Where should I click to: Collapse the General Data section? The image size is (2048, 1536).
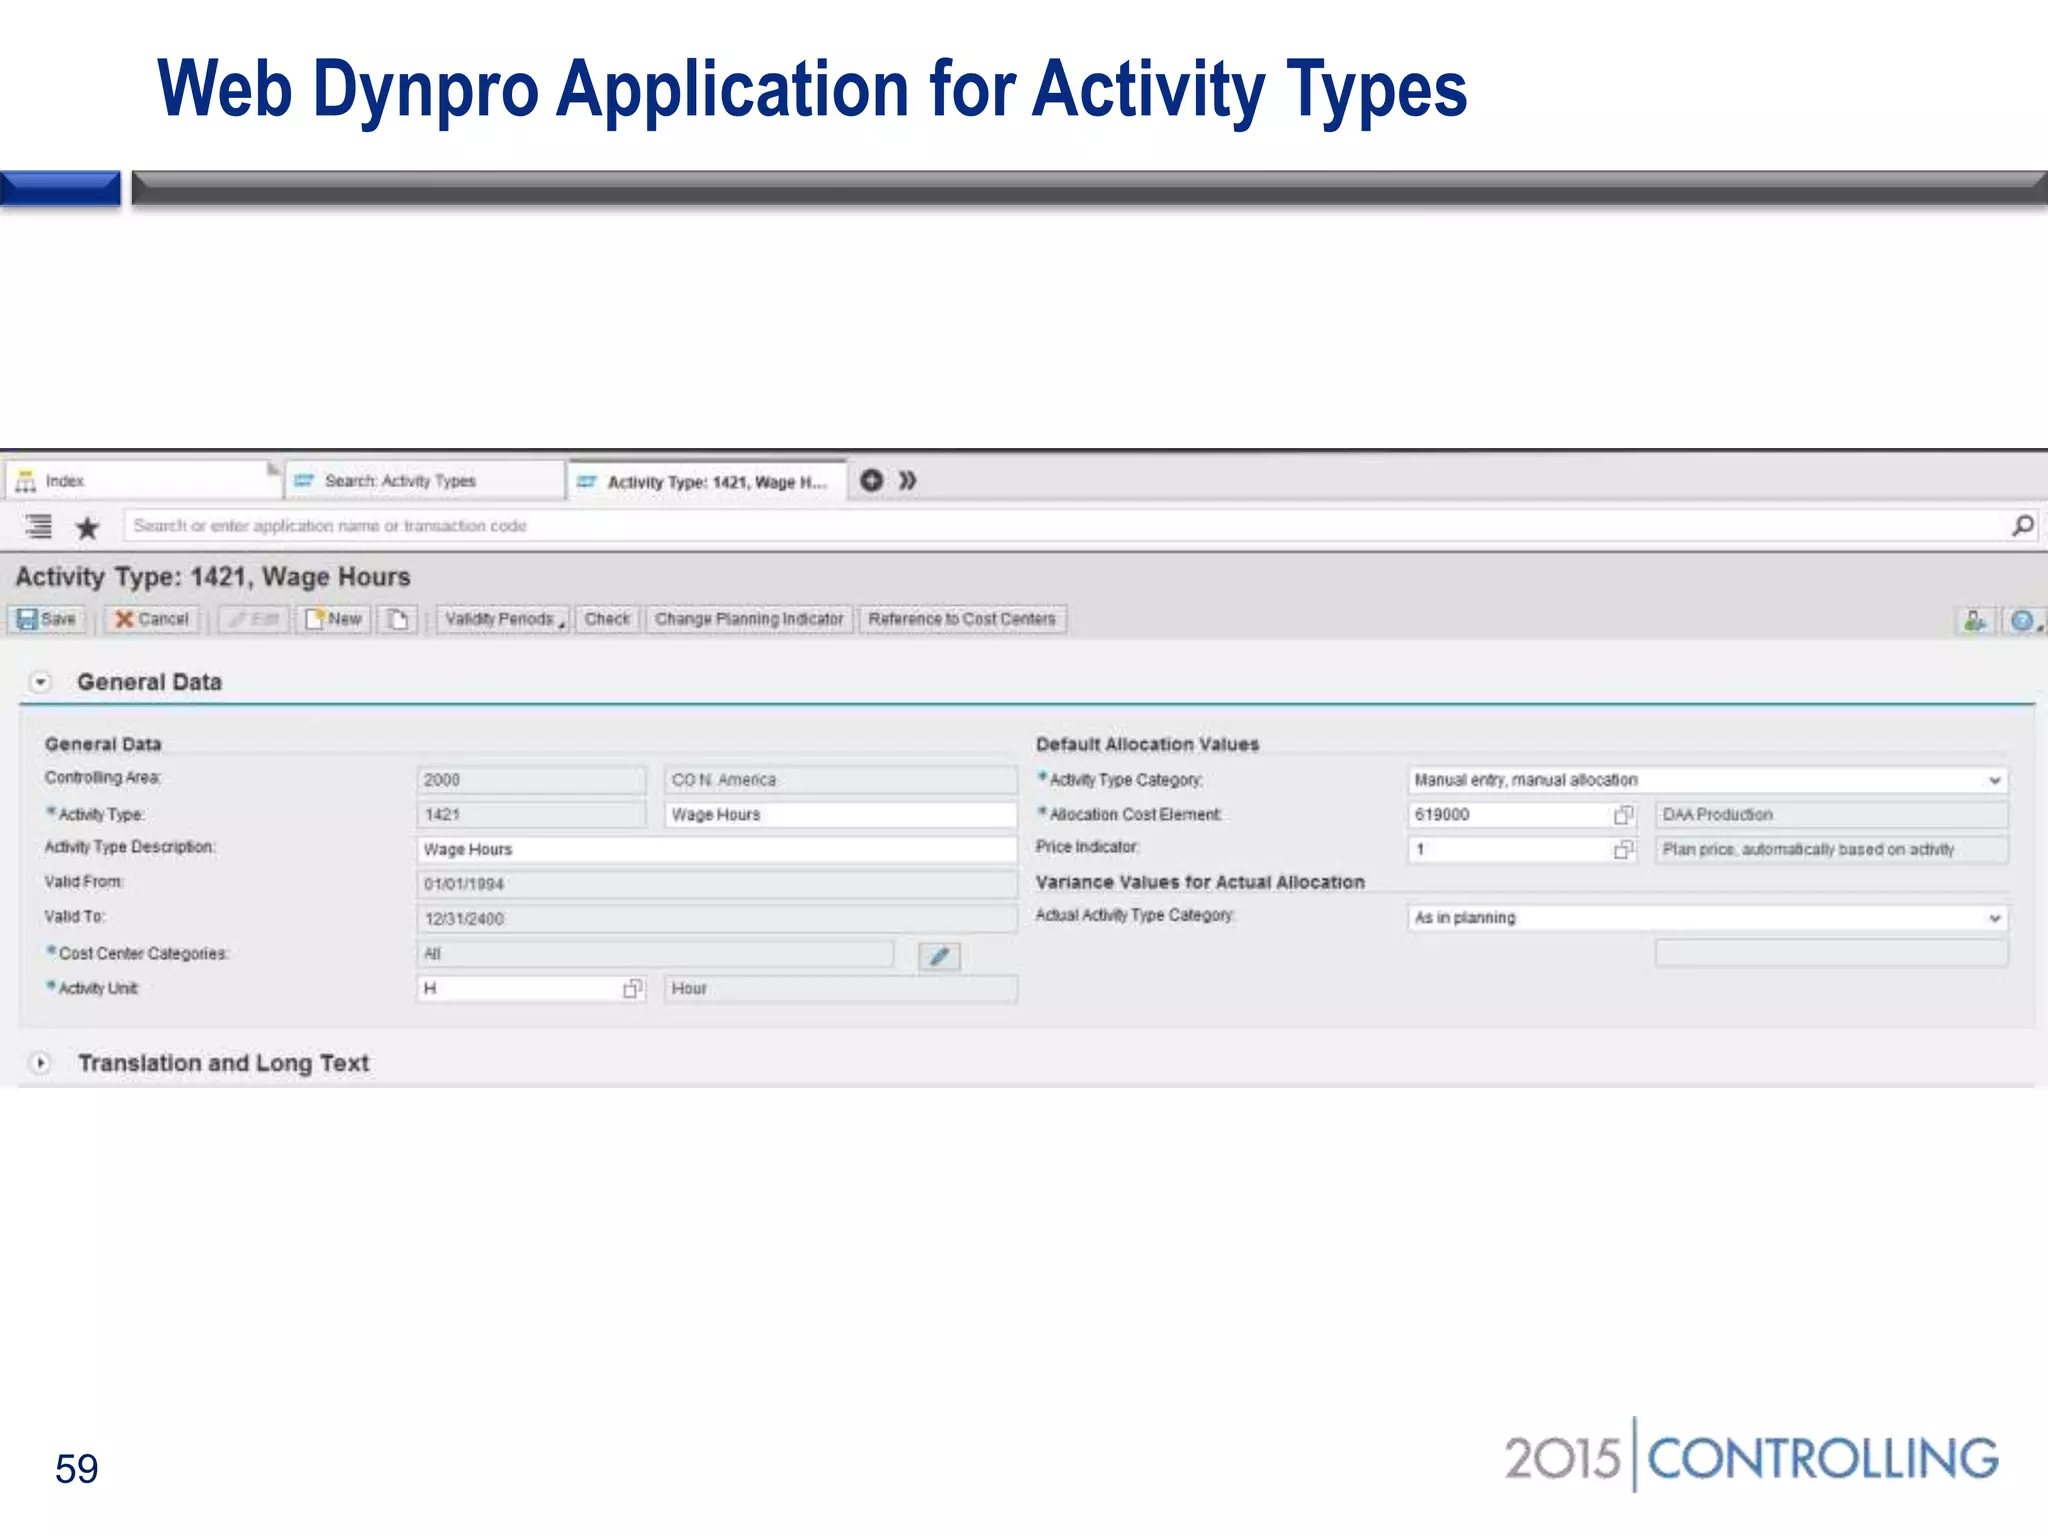40,682
